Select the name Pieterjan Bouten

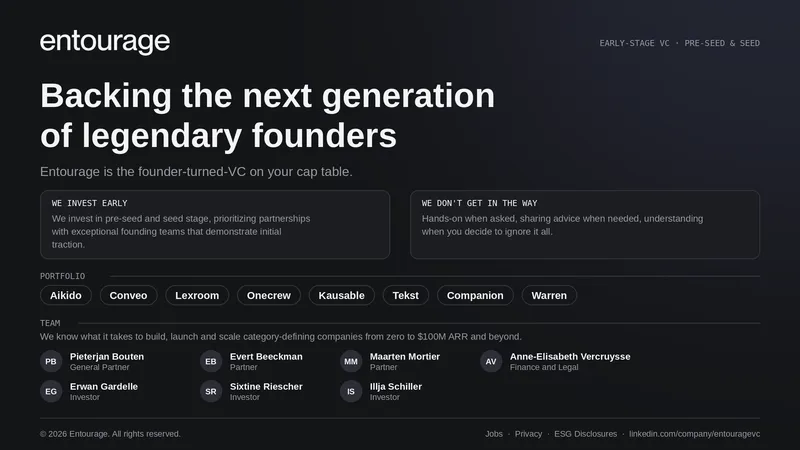tap(107, 356)
